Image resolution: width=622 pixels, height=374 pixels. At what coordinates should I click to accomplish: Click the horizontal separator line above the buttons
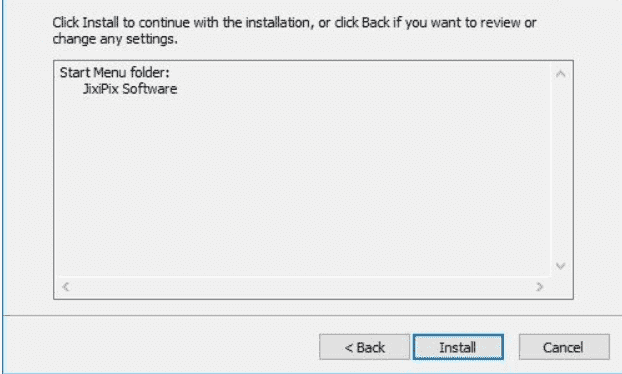[x=312, y=316]
